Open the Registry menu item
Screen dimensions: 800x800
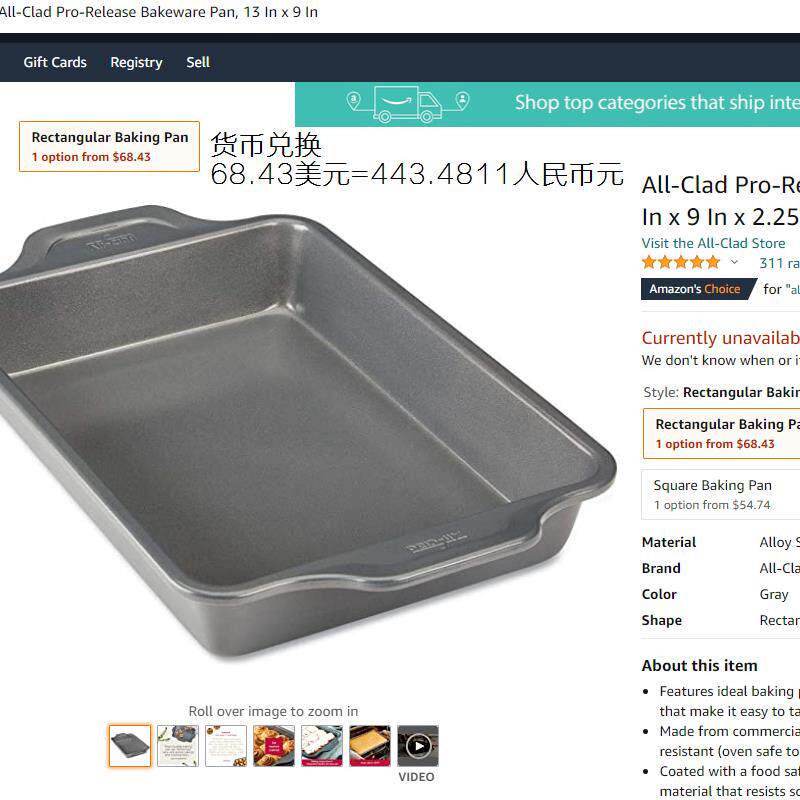tap(136, 63)
